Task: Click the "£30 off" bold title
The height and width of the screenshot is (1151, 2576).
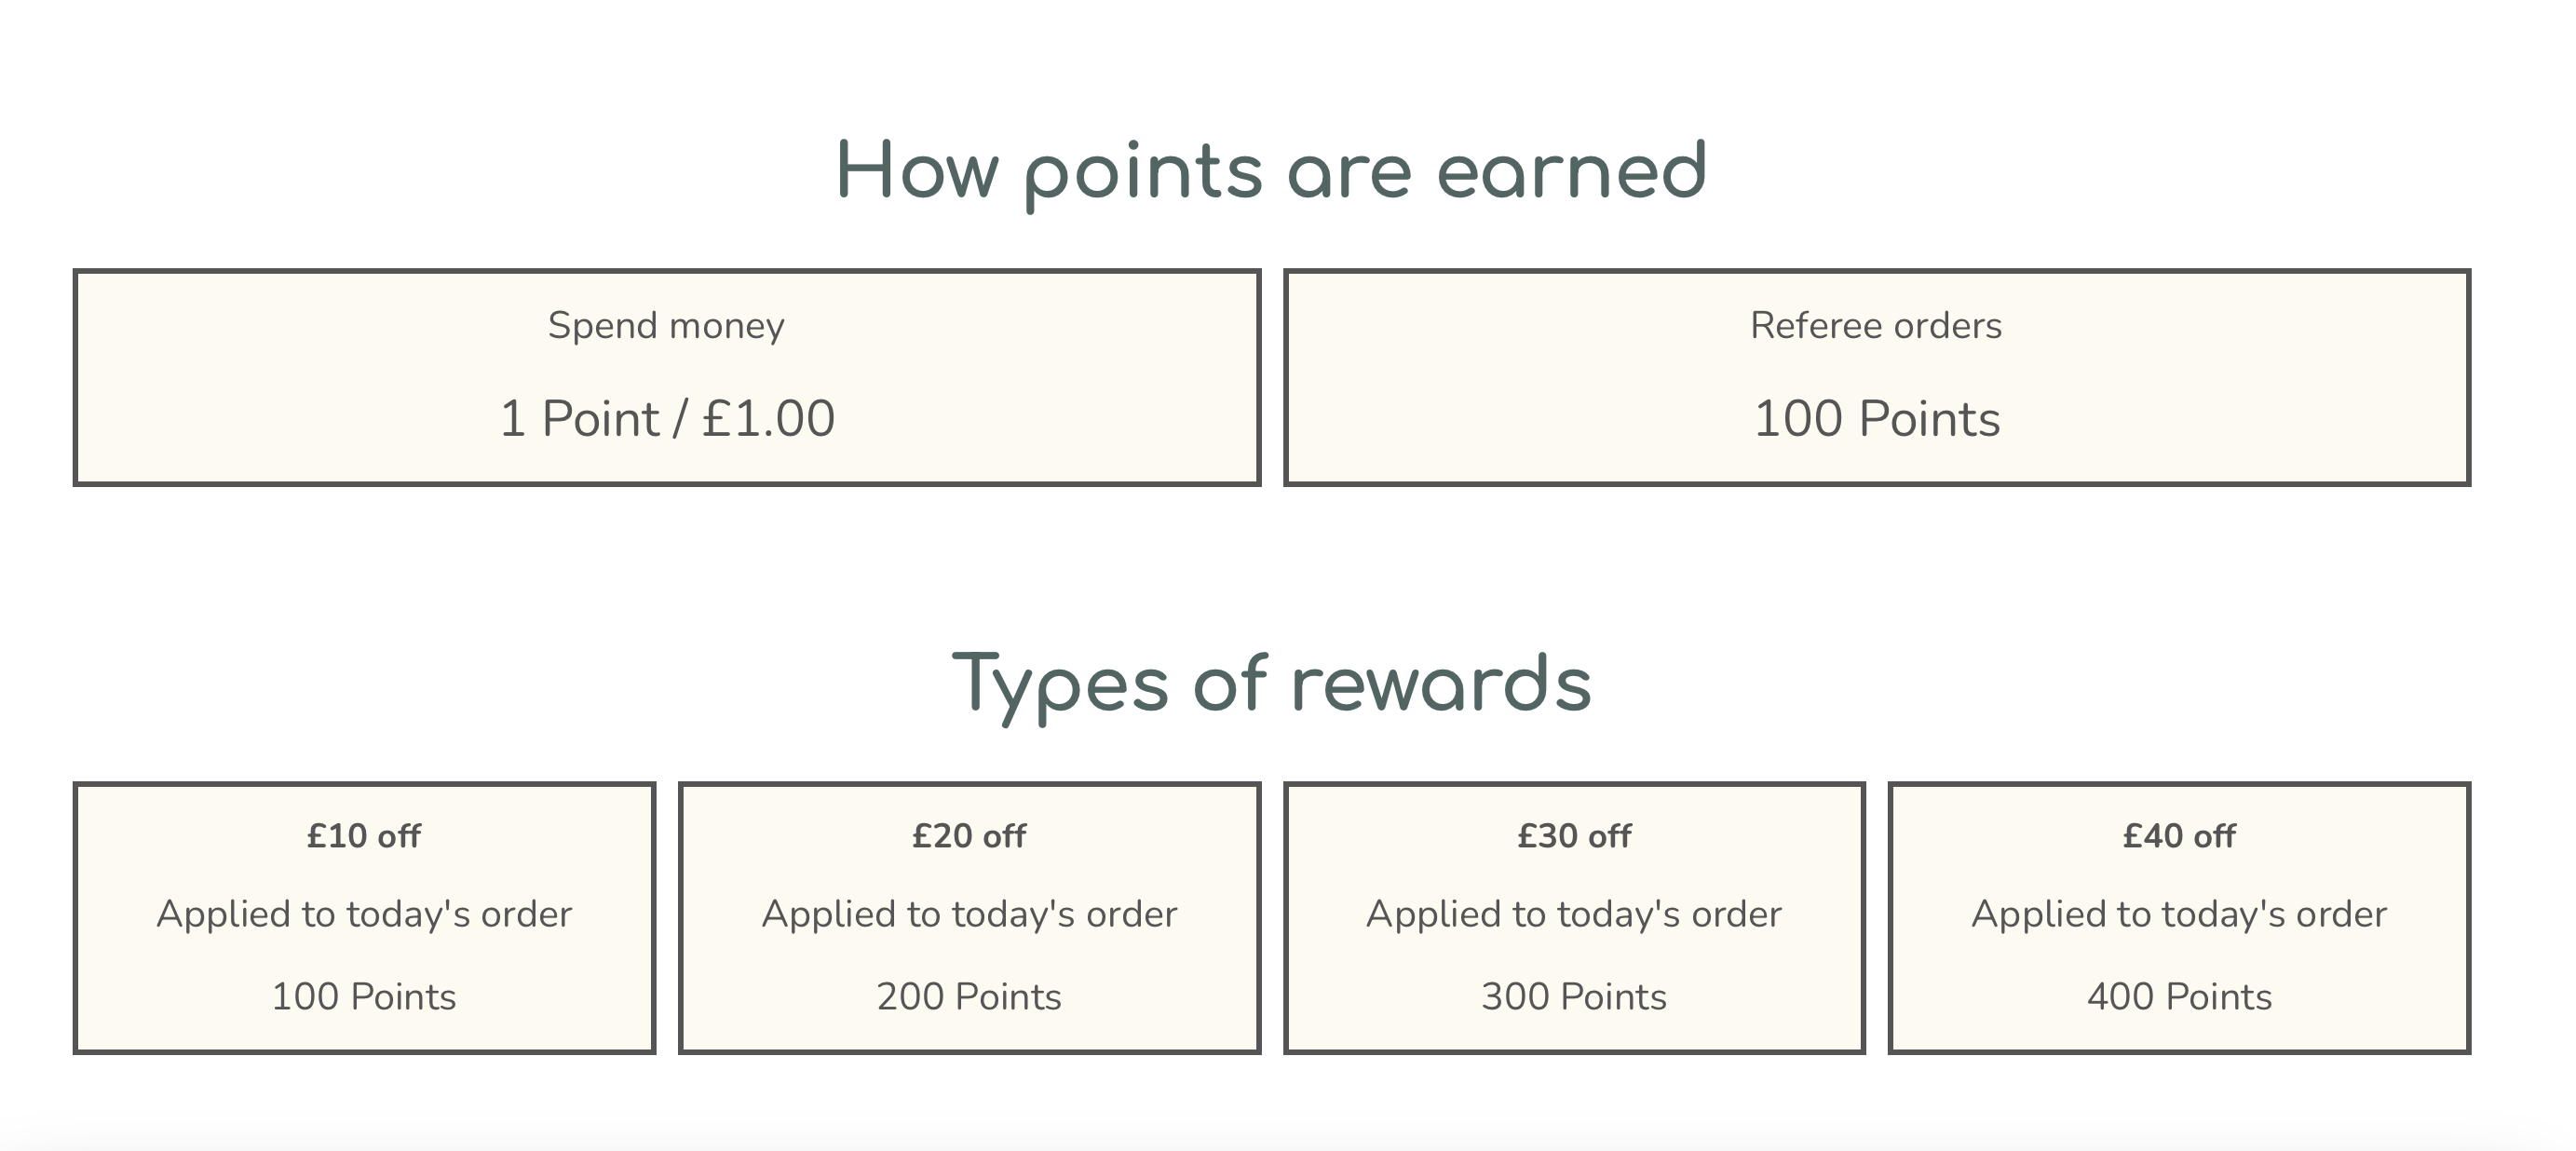Action: [1574, 835]
